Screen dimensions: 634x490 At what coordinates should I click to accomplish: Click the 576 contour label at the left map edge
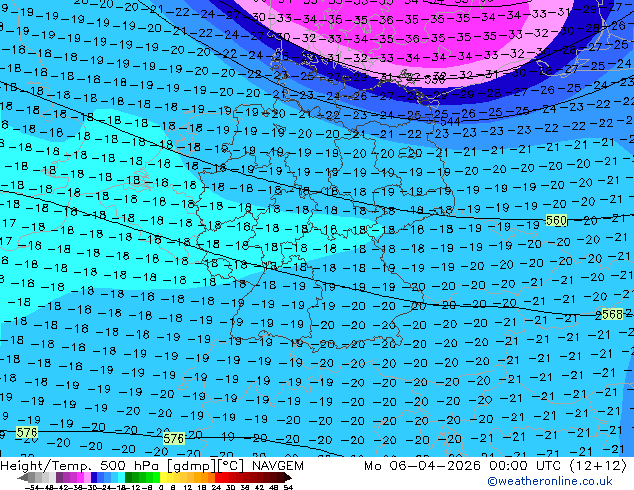click(27, 433)
